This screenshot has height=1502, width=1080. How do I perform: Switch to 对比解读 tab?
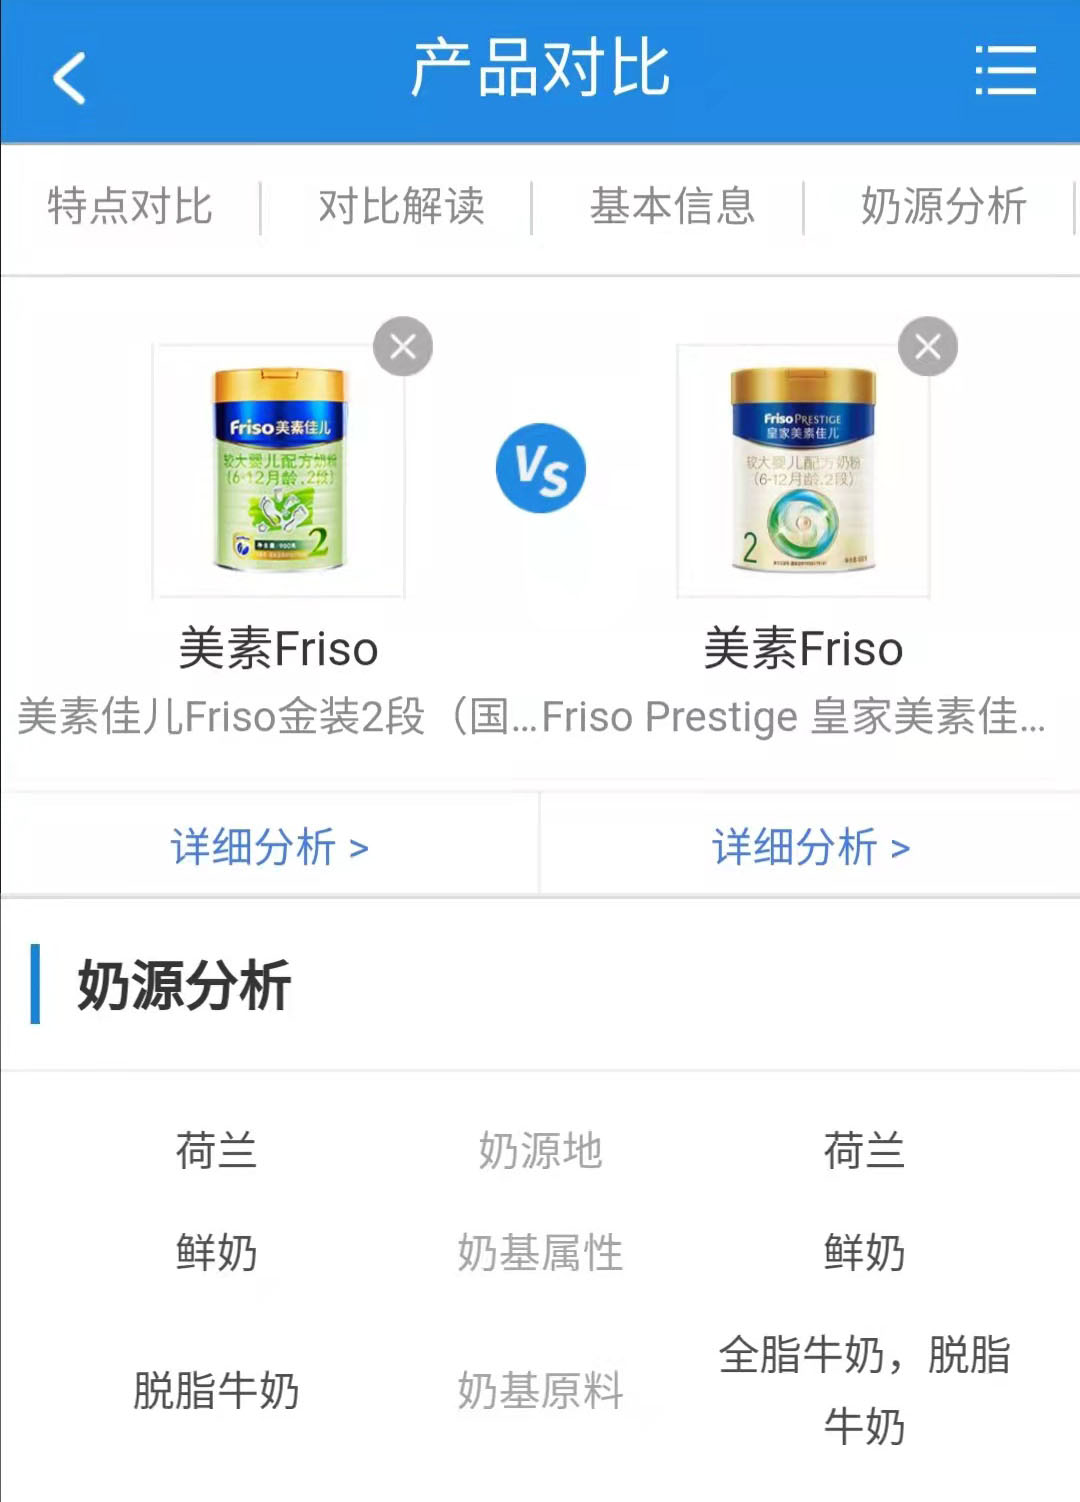click(401, 207)
